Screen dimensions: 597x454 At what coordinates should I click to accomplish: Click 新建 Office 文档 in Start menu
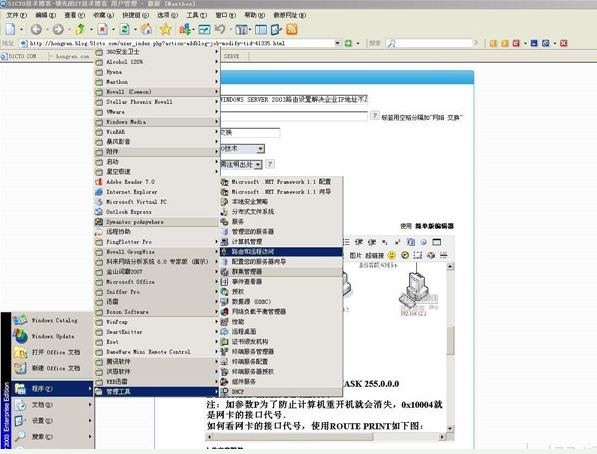coord(53,368)
